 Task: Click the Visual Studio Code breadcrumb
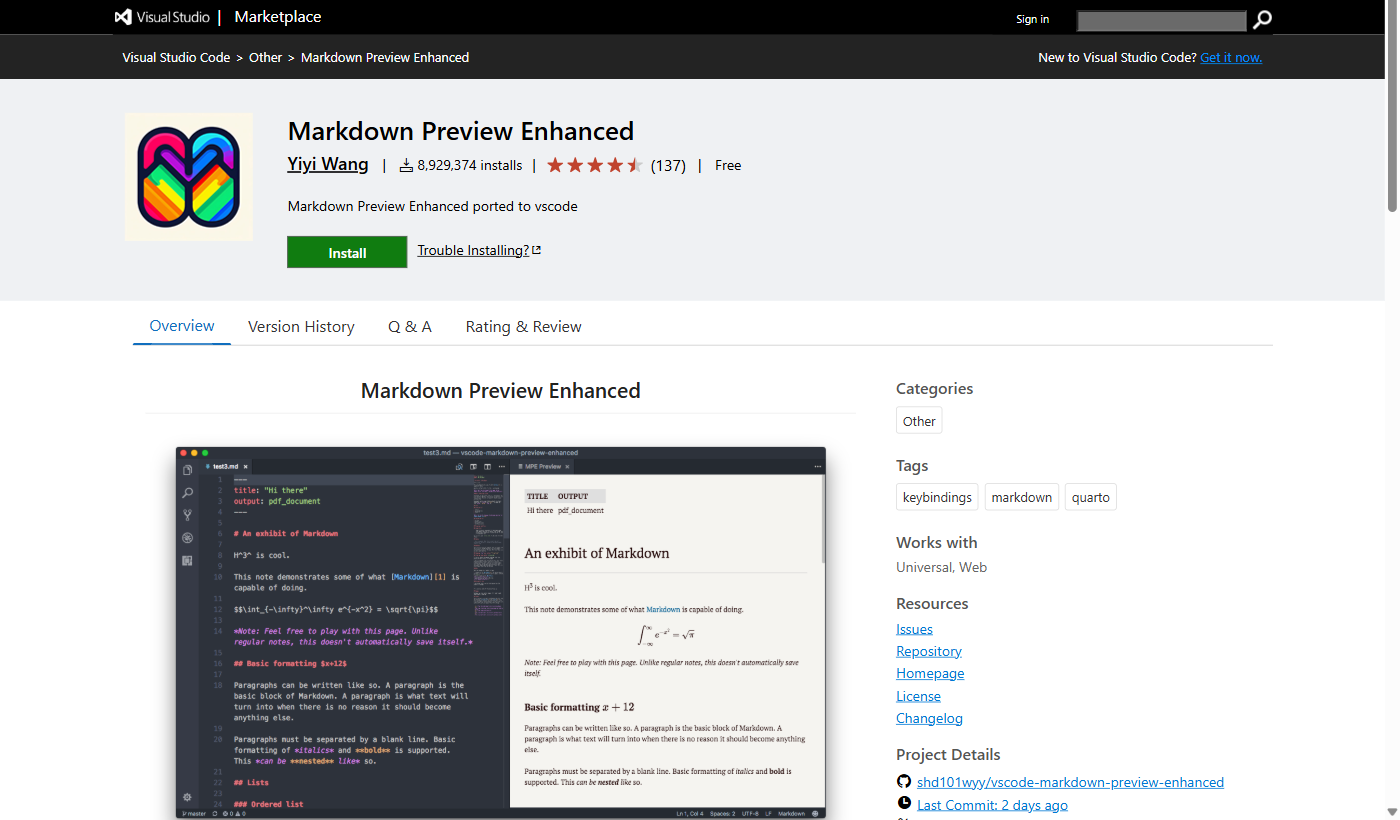[176, 57]
